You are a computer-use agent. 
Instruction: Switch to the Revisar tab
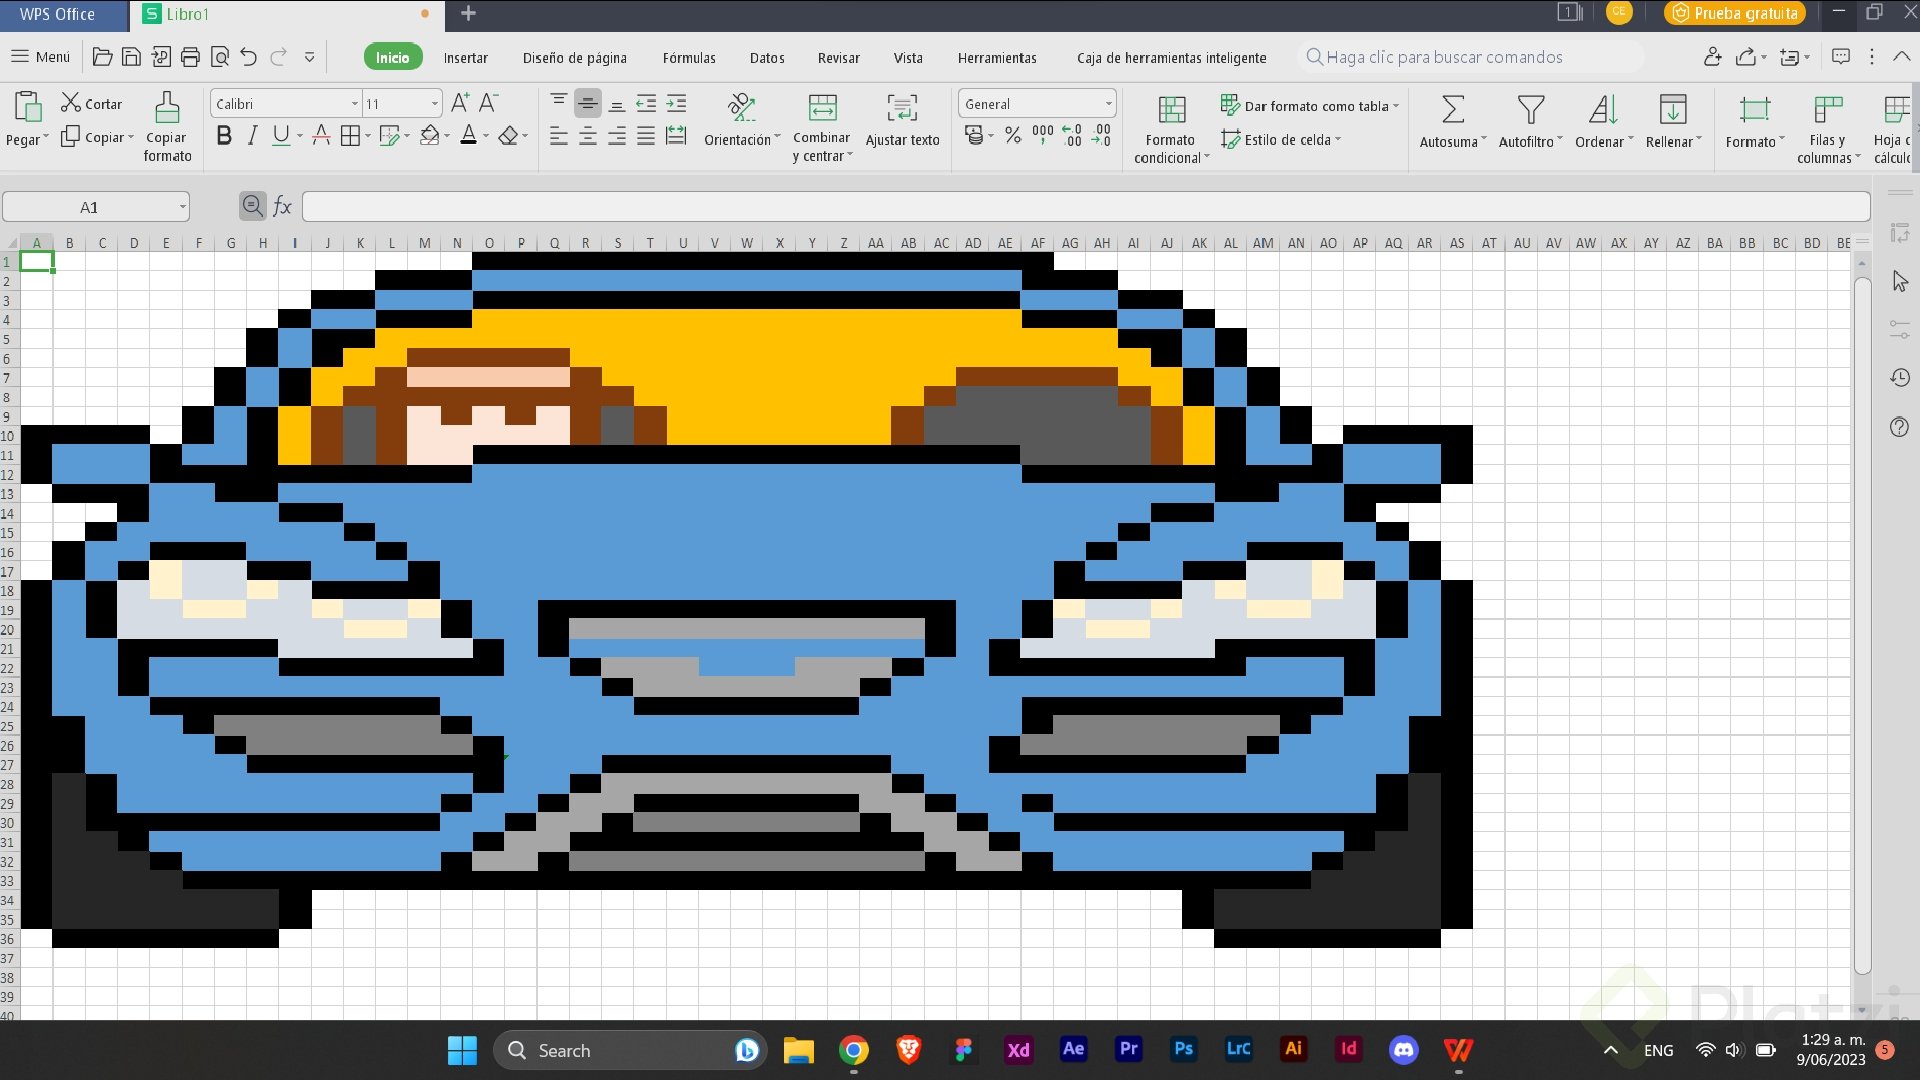click(838, 57)
